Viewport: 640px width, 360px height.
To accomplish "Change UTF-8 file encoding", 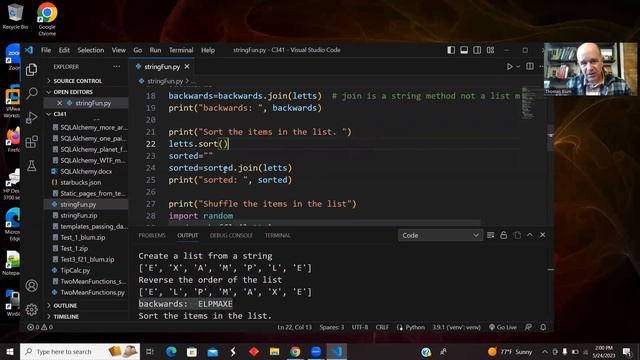I will (360, 327).
